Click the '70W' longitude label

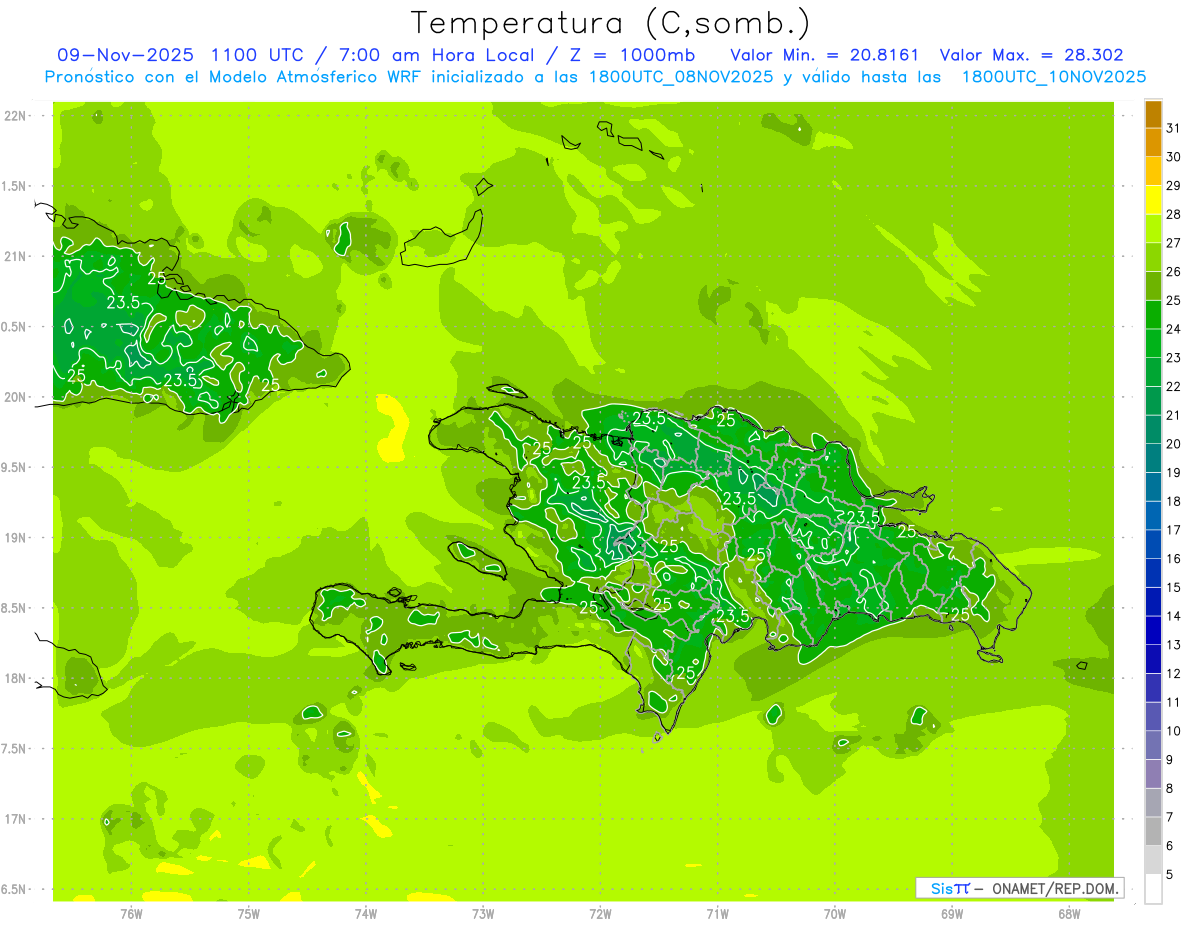coord(835,914)
